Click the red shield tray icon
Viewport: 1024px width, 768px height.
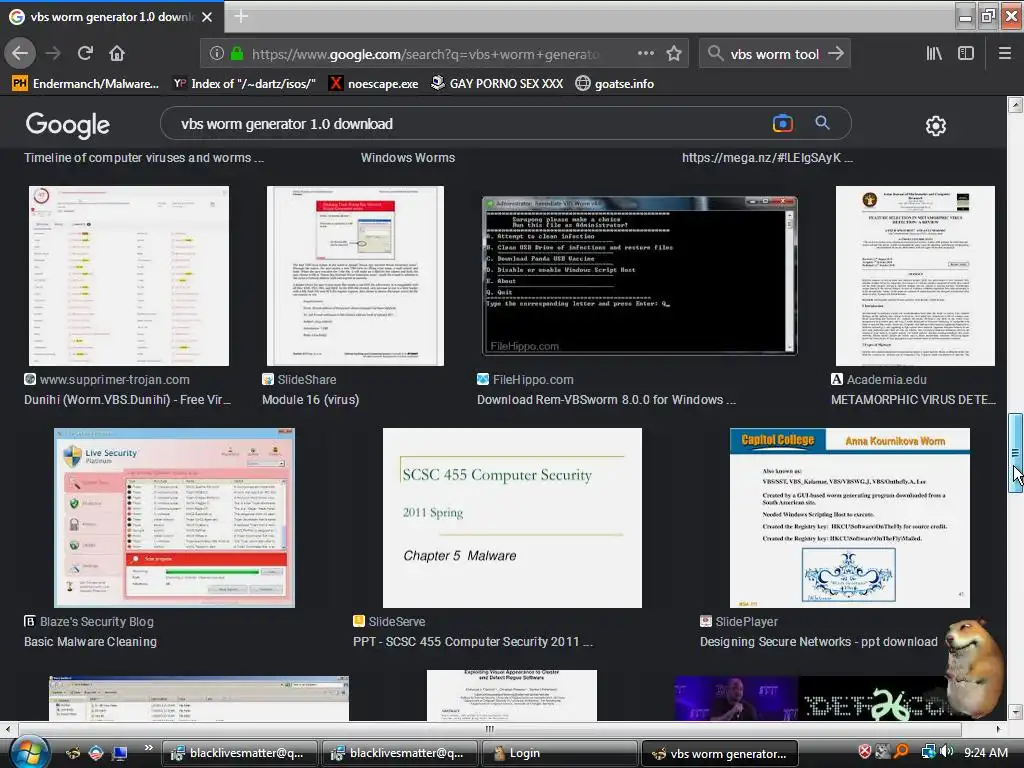(x=865, y=752)
